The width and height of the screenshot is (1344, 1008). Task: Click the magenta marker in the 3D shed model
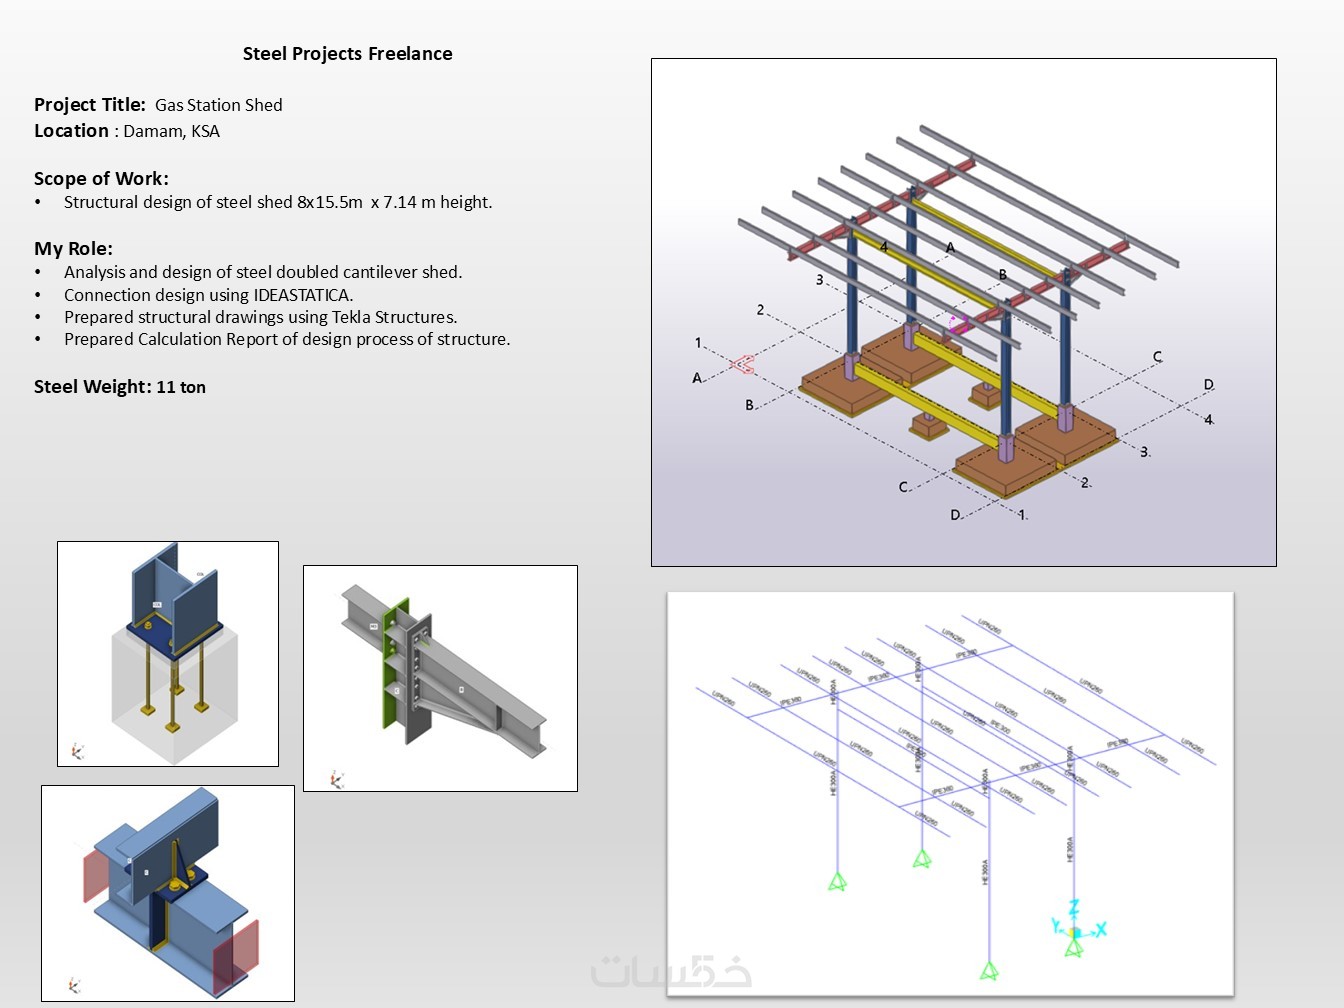tap(958, 324)
